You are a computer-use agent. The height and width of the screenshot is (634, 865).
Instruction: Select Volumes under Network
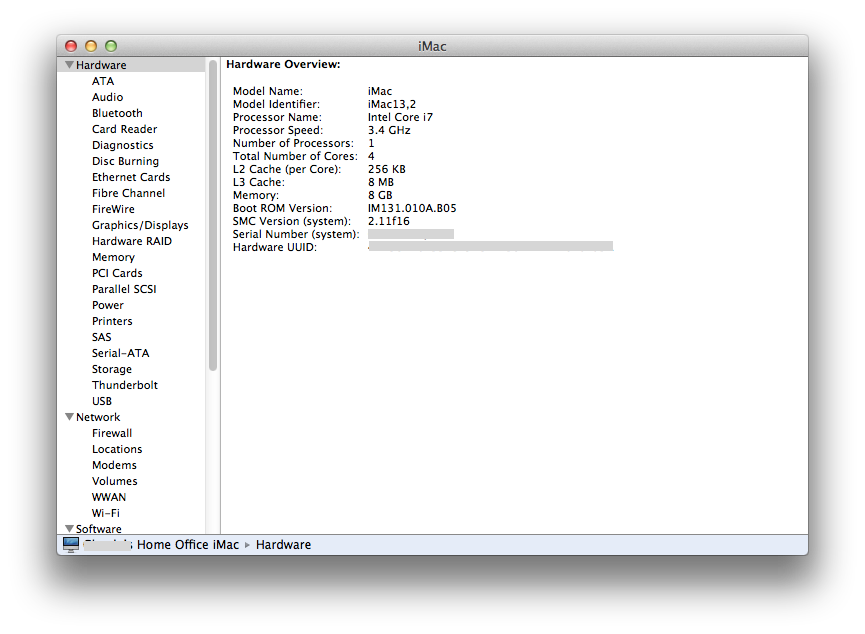click(115, 481)
